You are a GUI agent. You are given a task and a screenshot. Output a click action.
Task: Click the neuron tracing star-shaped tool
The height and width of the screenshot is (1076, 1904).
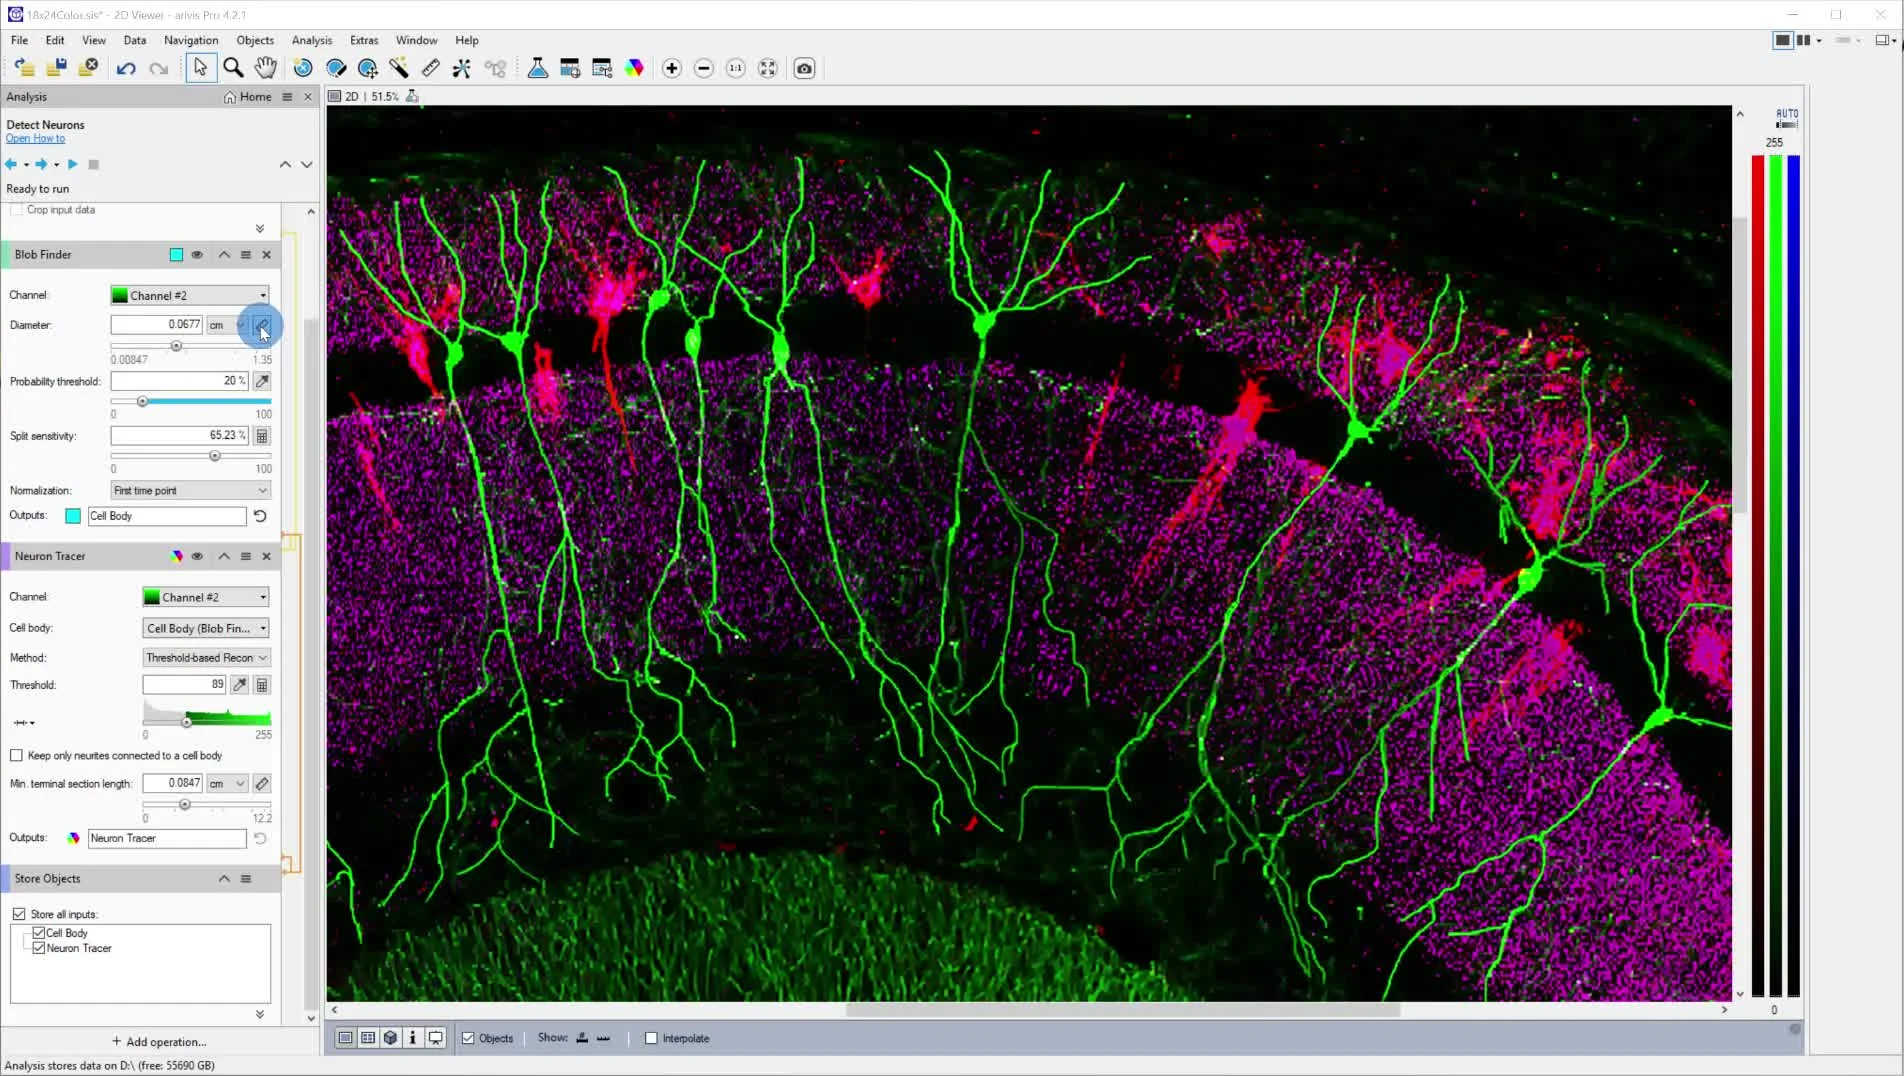[x=462, y=68]
